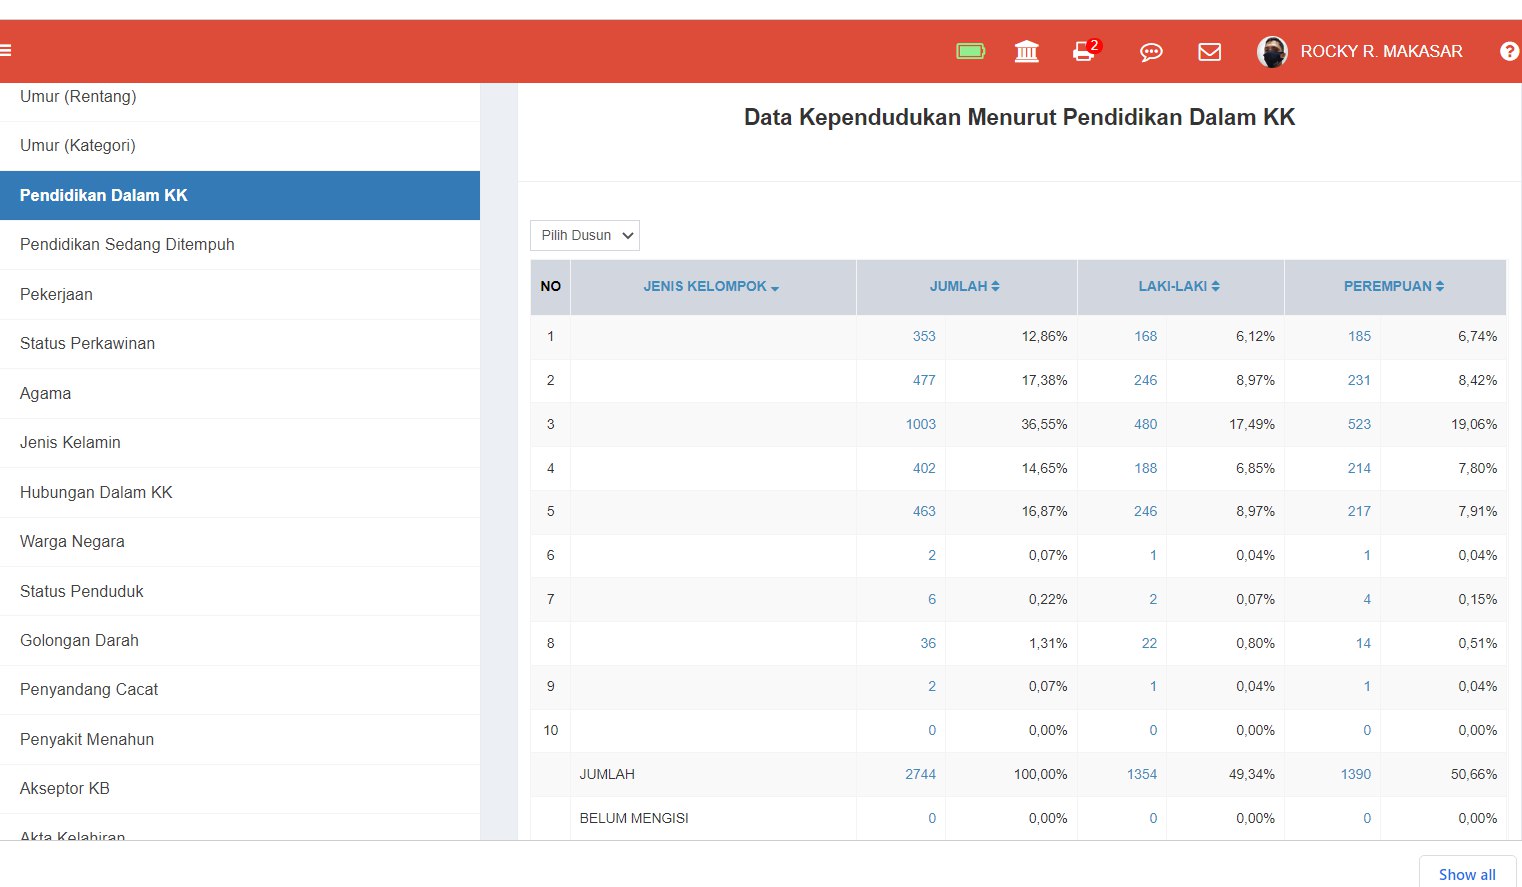Click the Show all button
This screenshot has width=1522, height=887.
(1467, 873)
